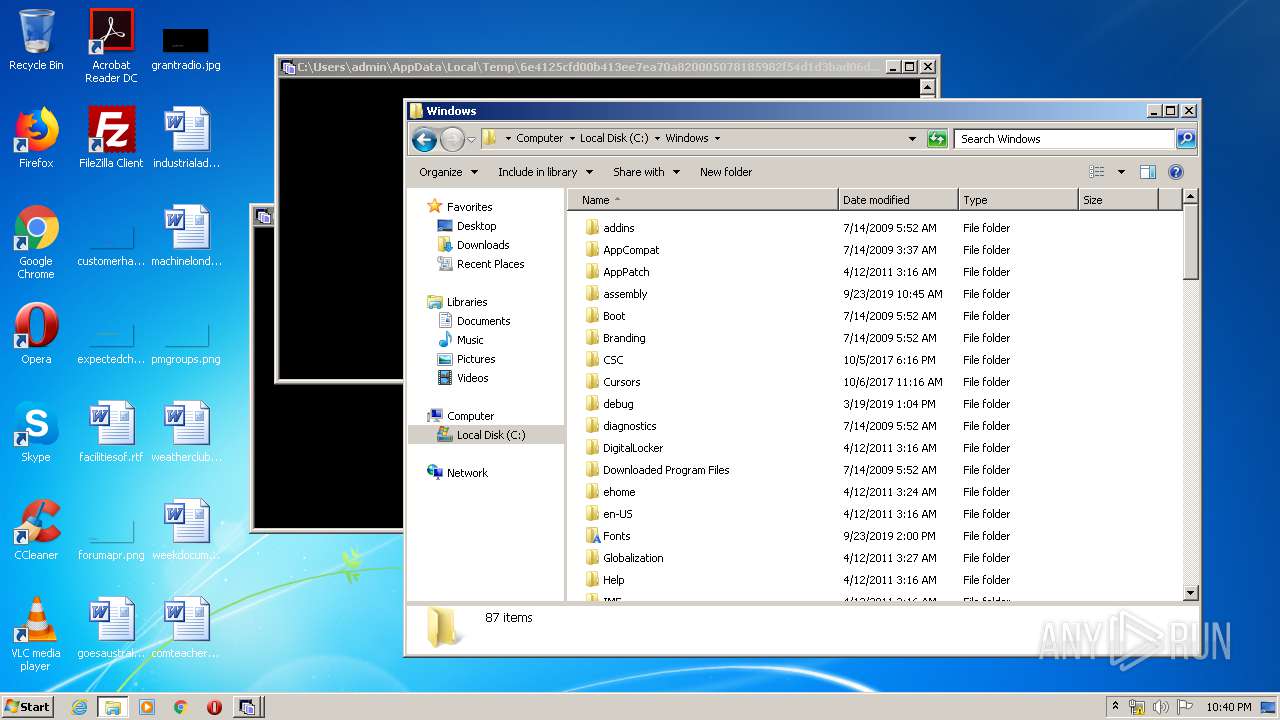The image size is (1280, 720).
Task: Launch Skype desktop shortcut
Action: pyautogui.click(x=36, y=432)
